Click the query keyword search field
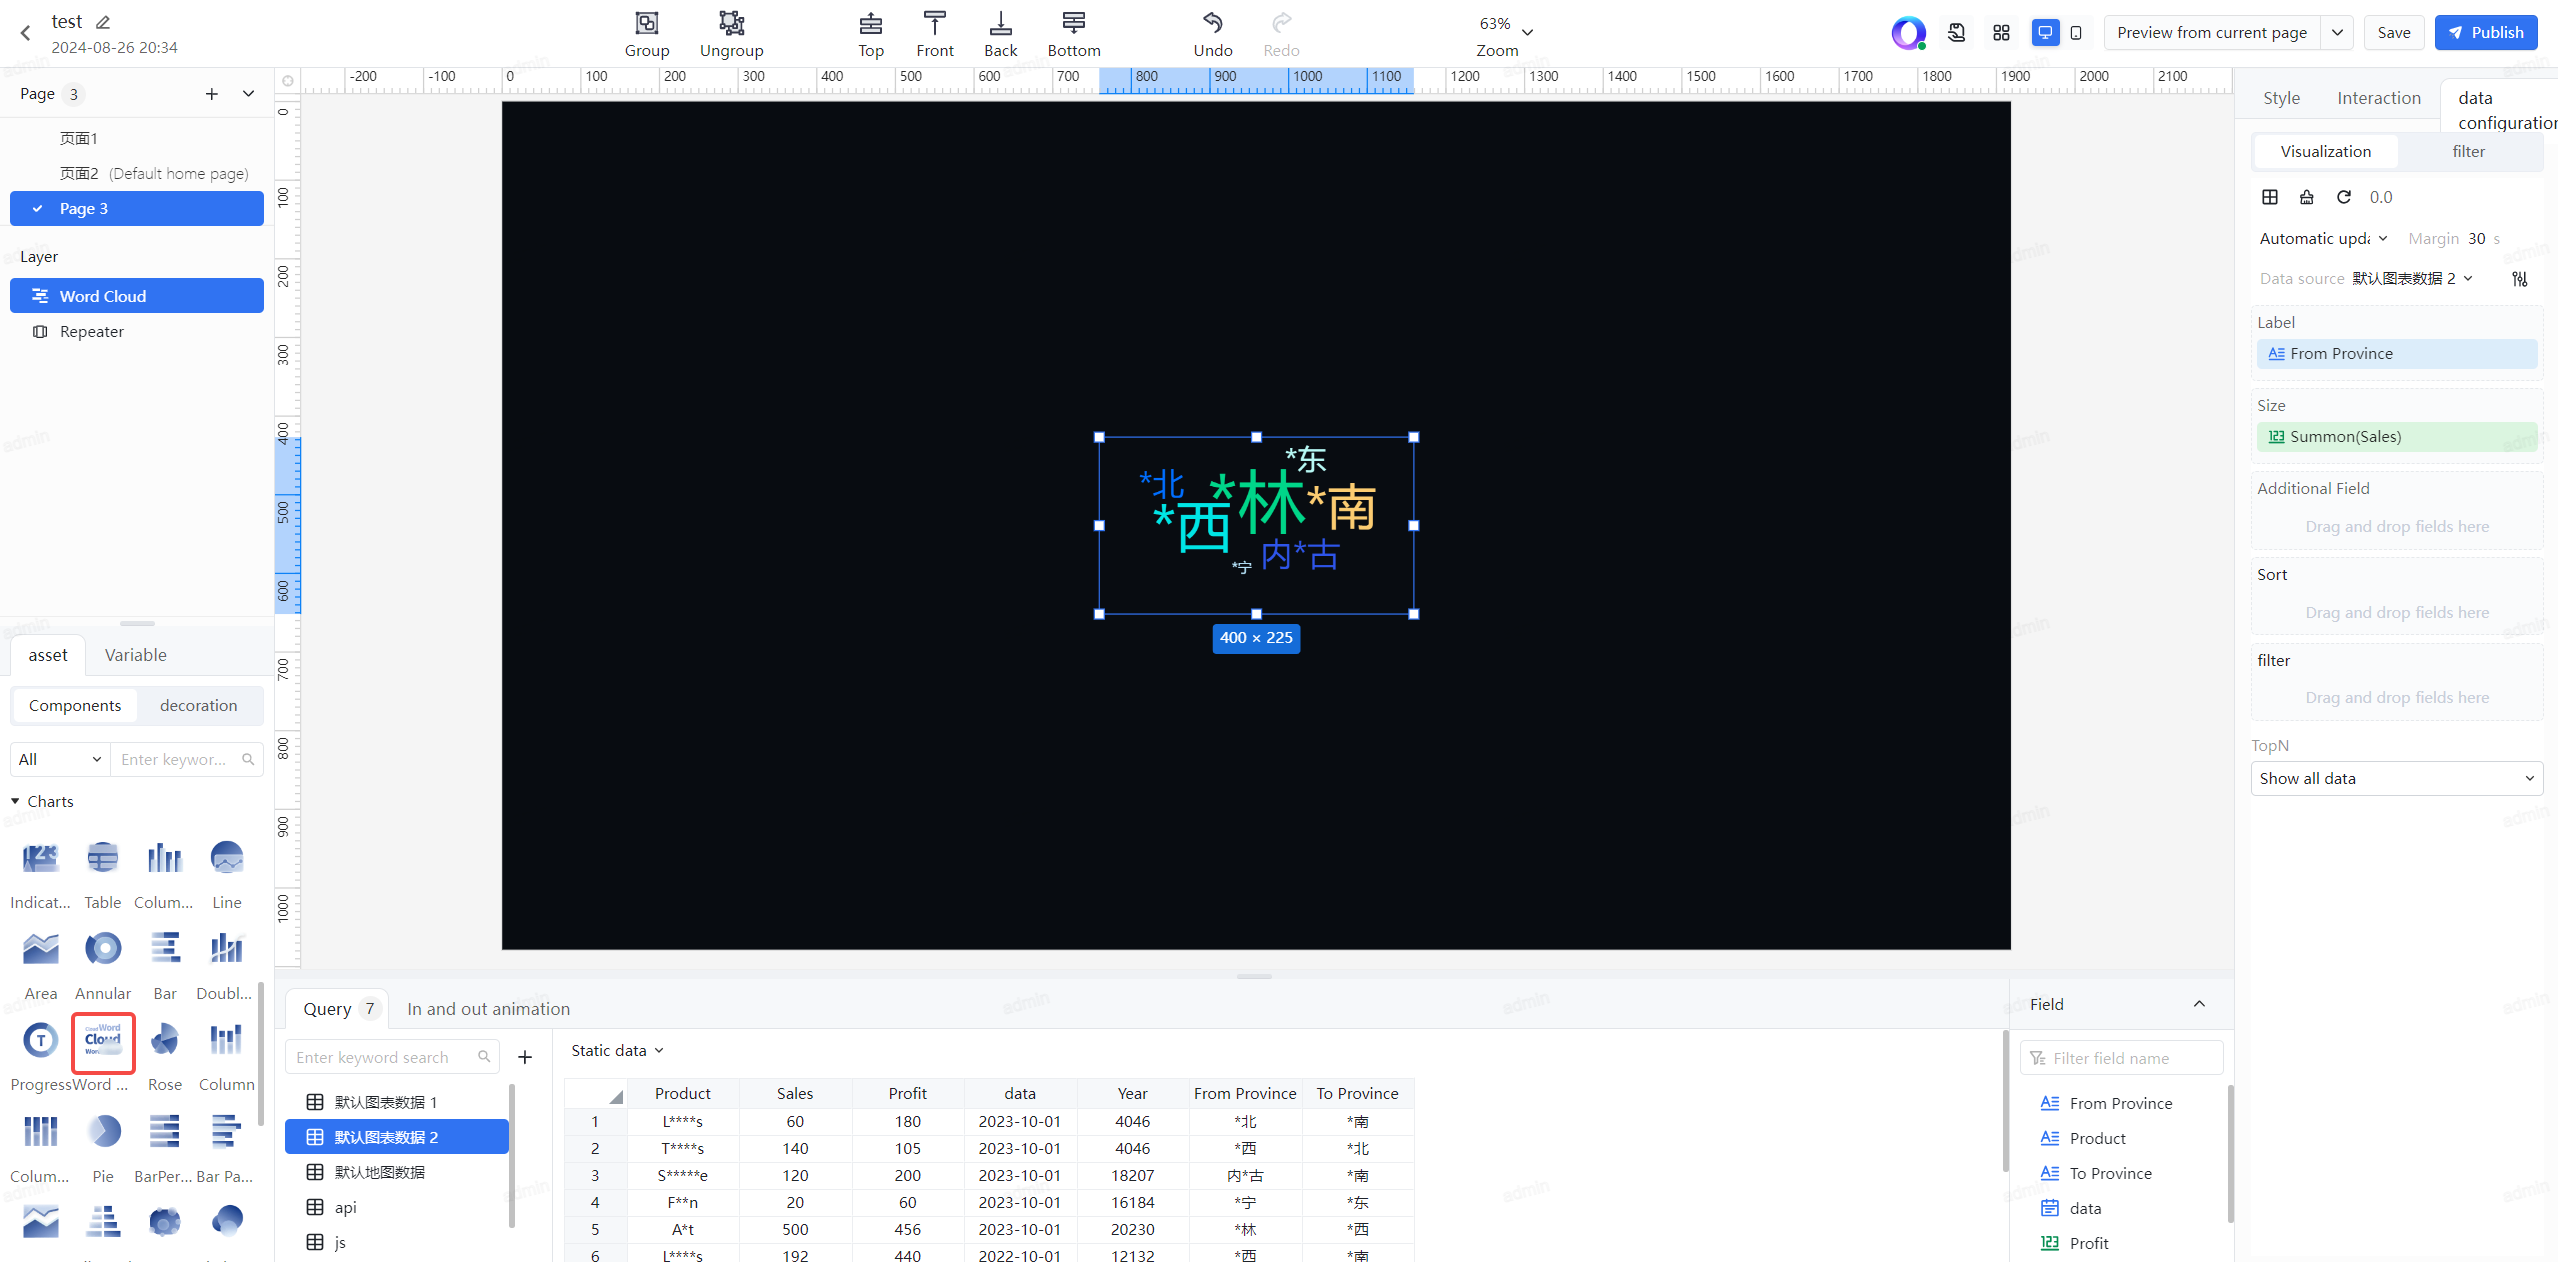Viewport: 2558px width, 1262px height. click(392, 1057)
